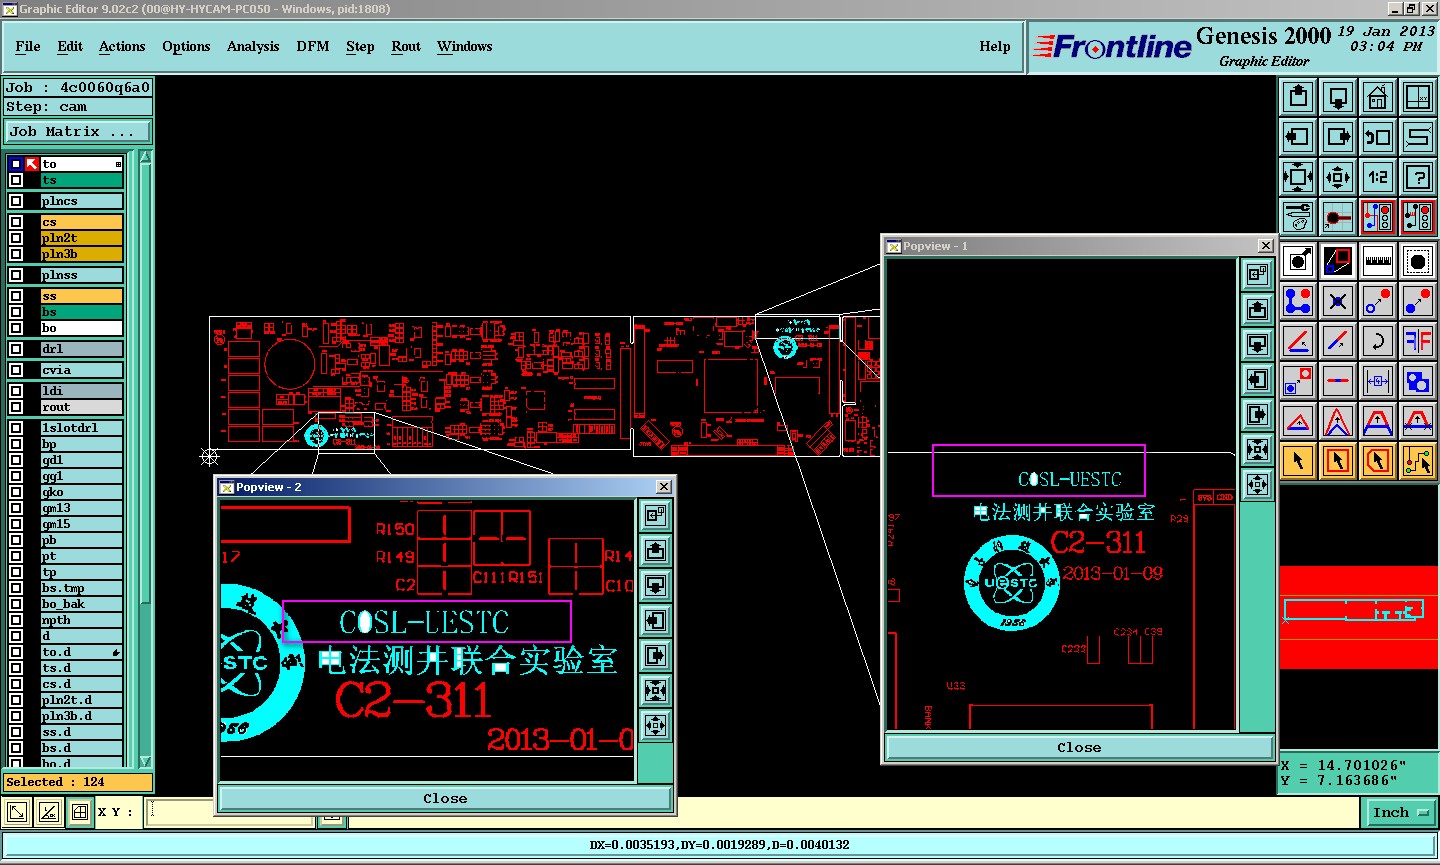Toggle the checkbox for layer plncs

tap(16, 201)
